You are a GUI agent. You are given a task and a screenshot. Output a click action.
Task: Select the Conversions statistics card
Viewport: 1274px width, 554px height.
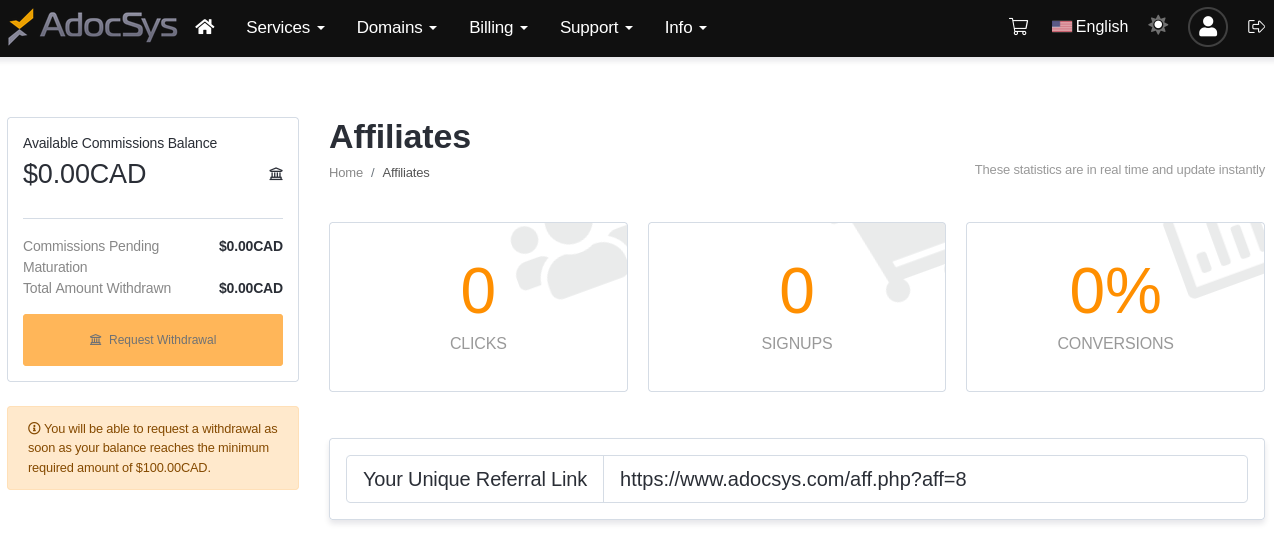[1115, 307]
